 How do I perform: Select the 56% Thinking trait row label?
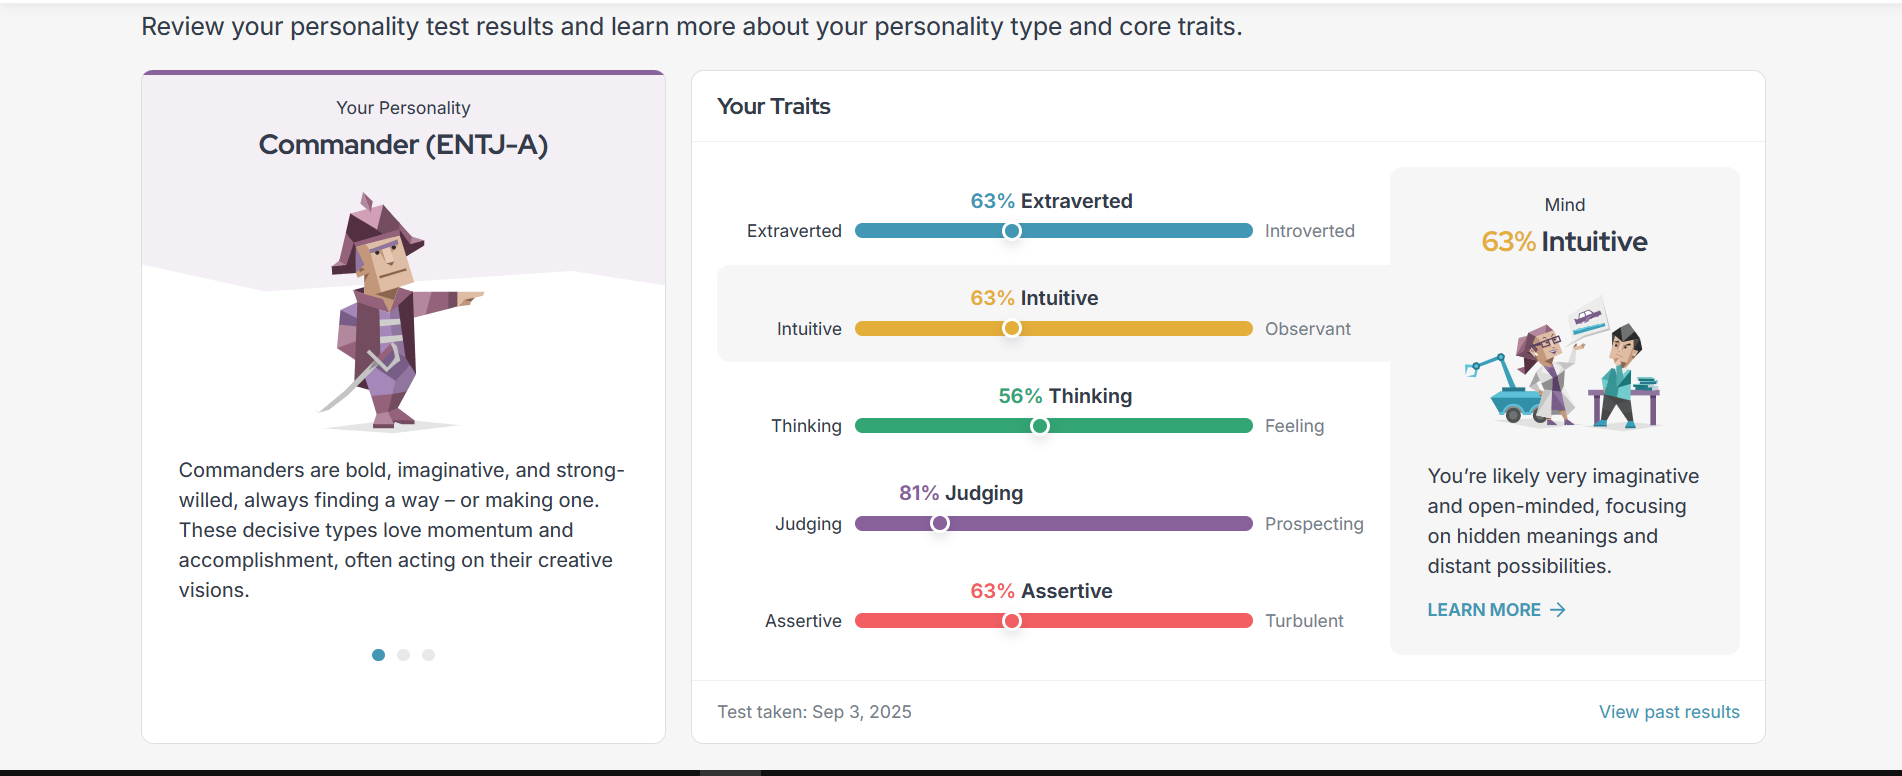coord(1065,396)
